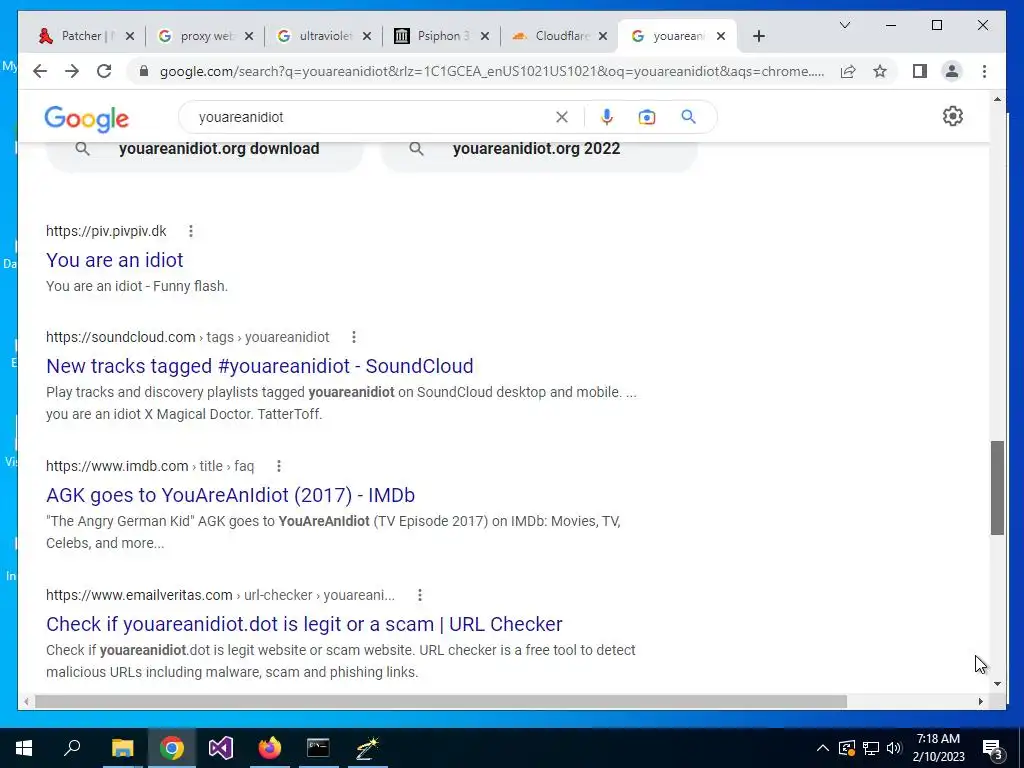Open 'AGK goes to YouAreAnIdiot (2017) - IMDb'
The height and width of the screenshot is (768, 1024).
[x=231, y=495]
